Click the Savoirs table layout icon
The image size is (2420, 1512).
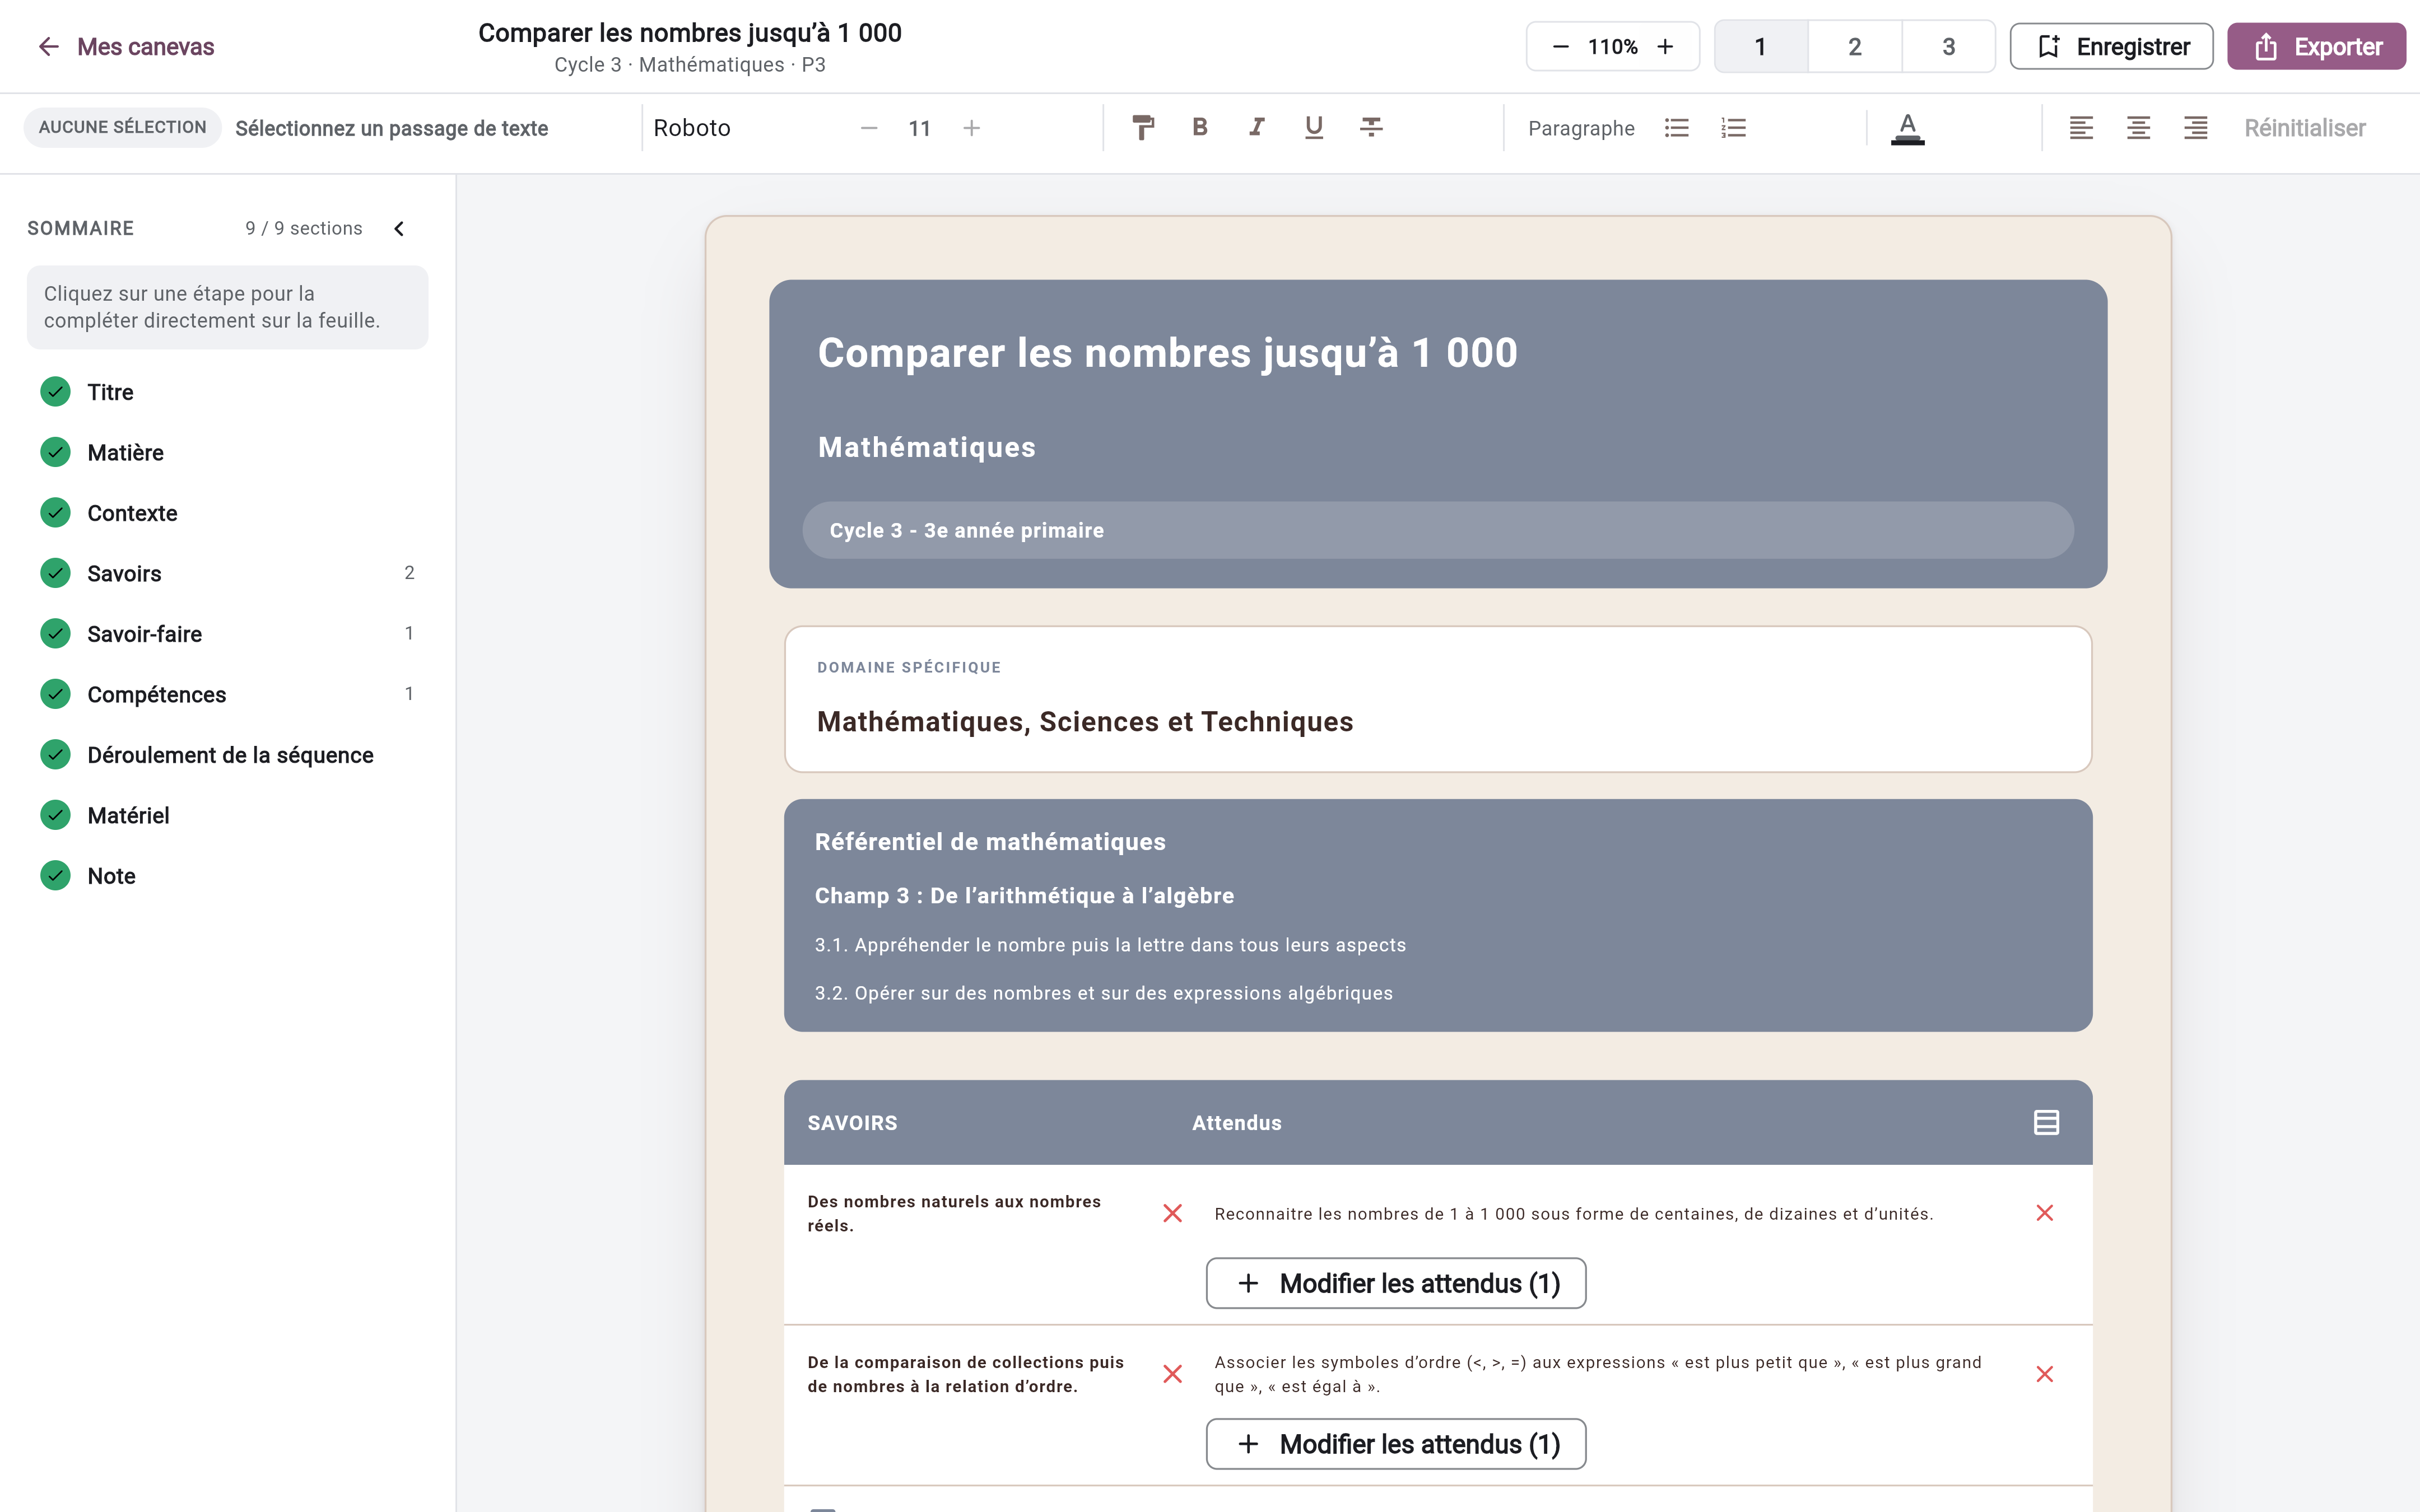2046,1122
